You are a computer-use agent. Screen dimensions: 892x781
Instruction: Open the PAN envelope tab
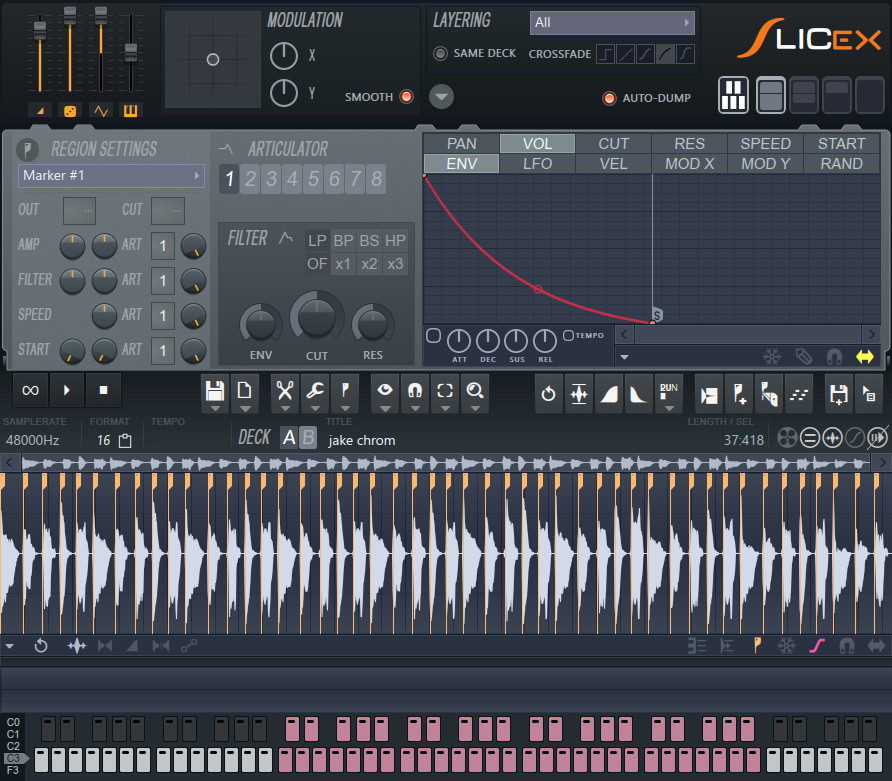point(461,143)
